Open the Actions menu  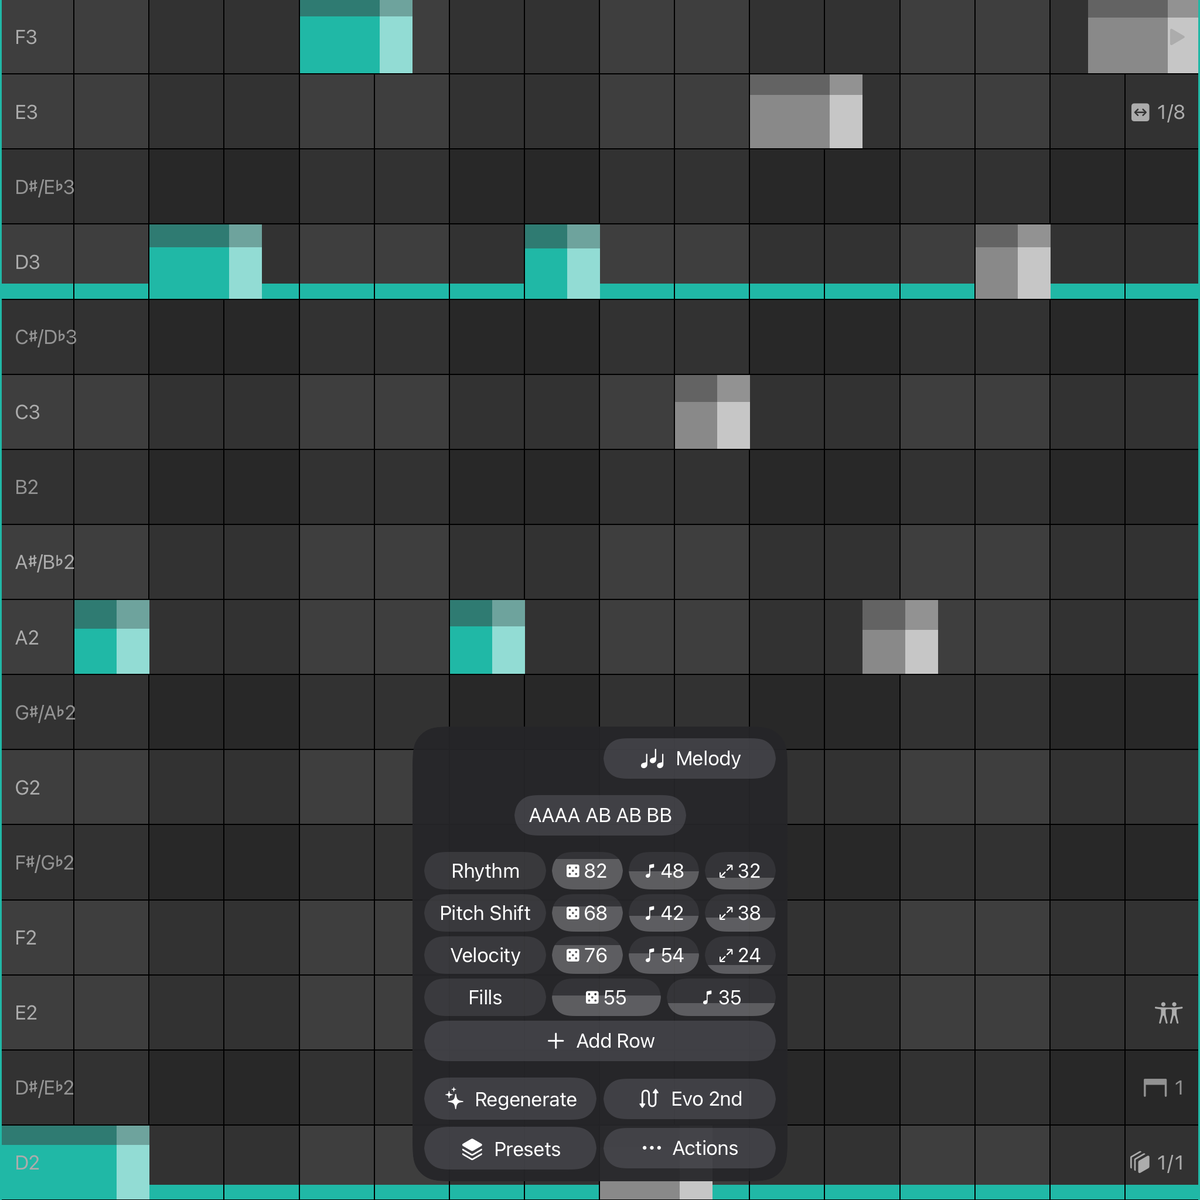click(689, 1148)
